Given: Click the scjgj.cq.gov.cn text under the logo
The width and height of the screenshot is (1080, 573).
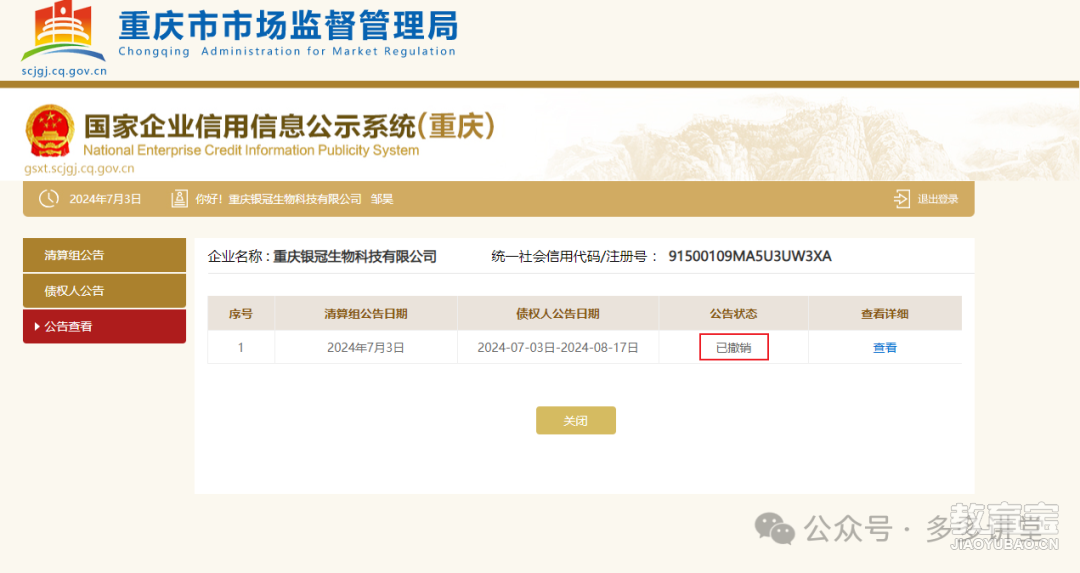Looking at the screenshot, I should (x=64, y=71).
